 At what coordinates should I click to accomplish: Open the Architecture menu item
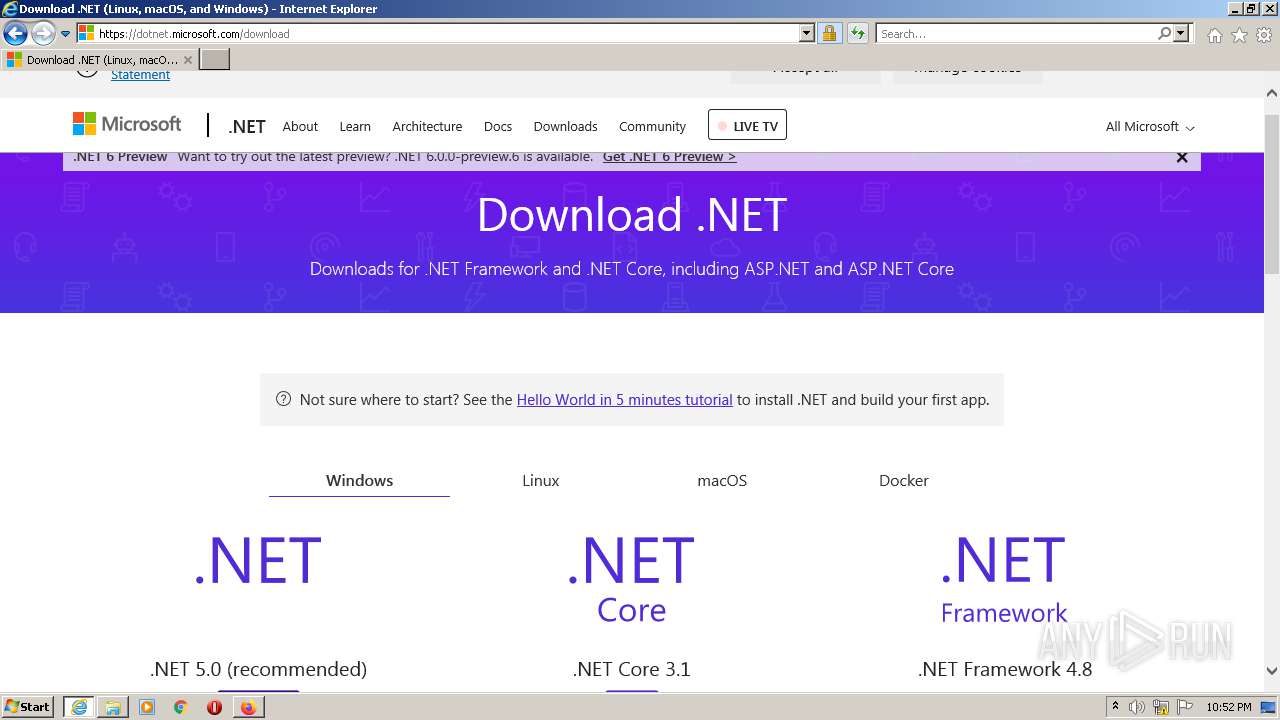pos(427,127)
